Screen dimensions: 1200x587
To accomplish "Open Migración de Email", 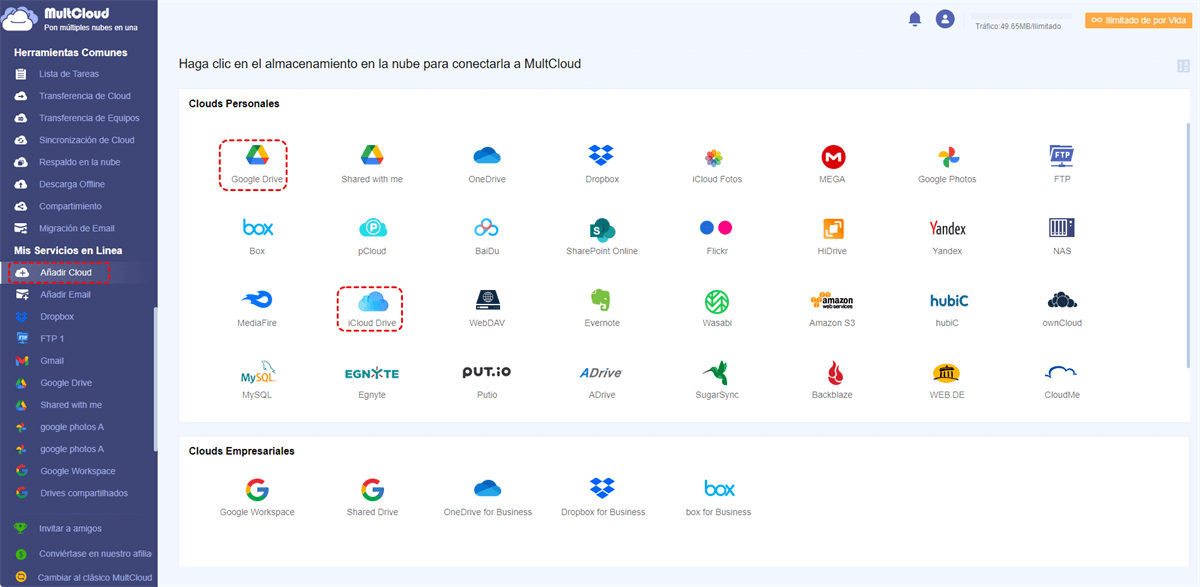I will (78, 228).
